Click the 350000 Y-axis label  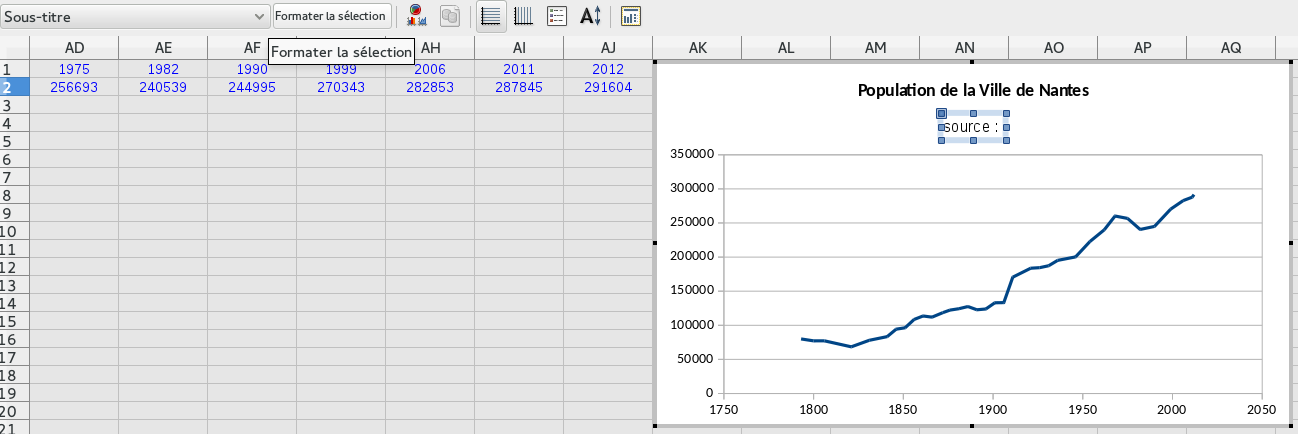pyautogui.click(x=689, y=154)
